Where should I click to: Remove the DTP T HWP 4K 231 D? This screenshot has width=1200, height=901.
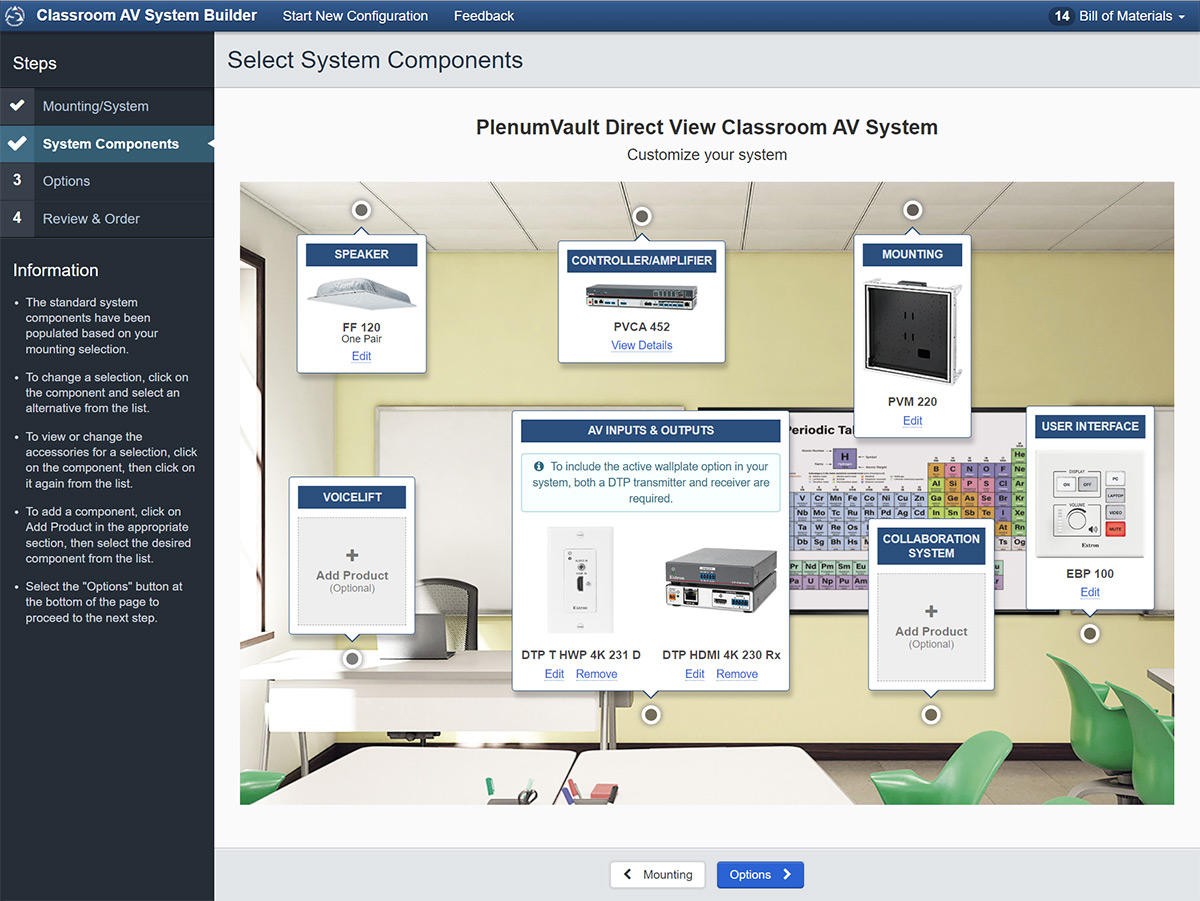click(596, 674)
